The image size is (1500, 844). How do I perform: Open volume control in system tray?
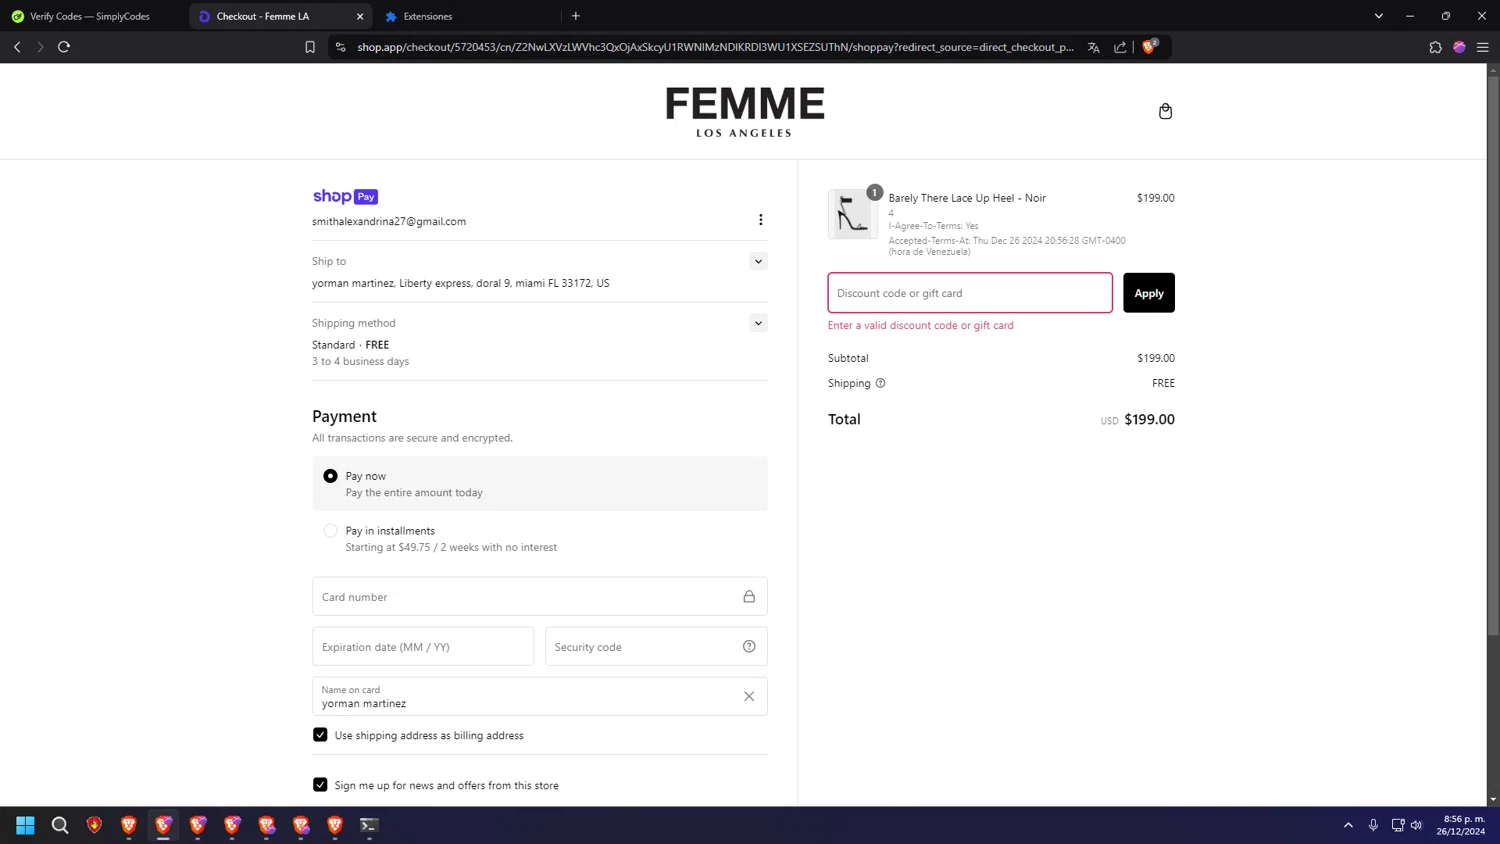pyautogui.click(x=1416, y=825)
